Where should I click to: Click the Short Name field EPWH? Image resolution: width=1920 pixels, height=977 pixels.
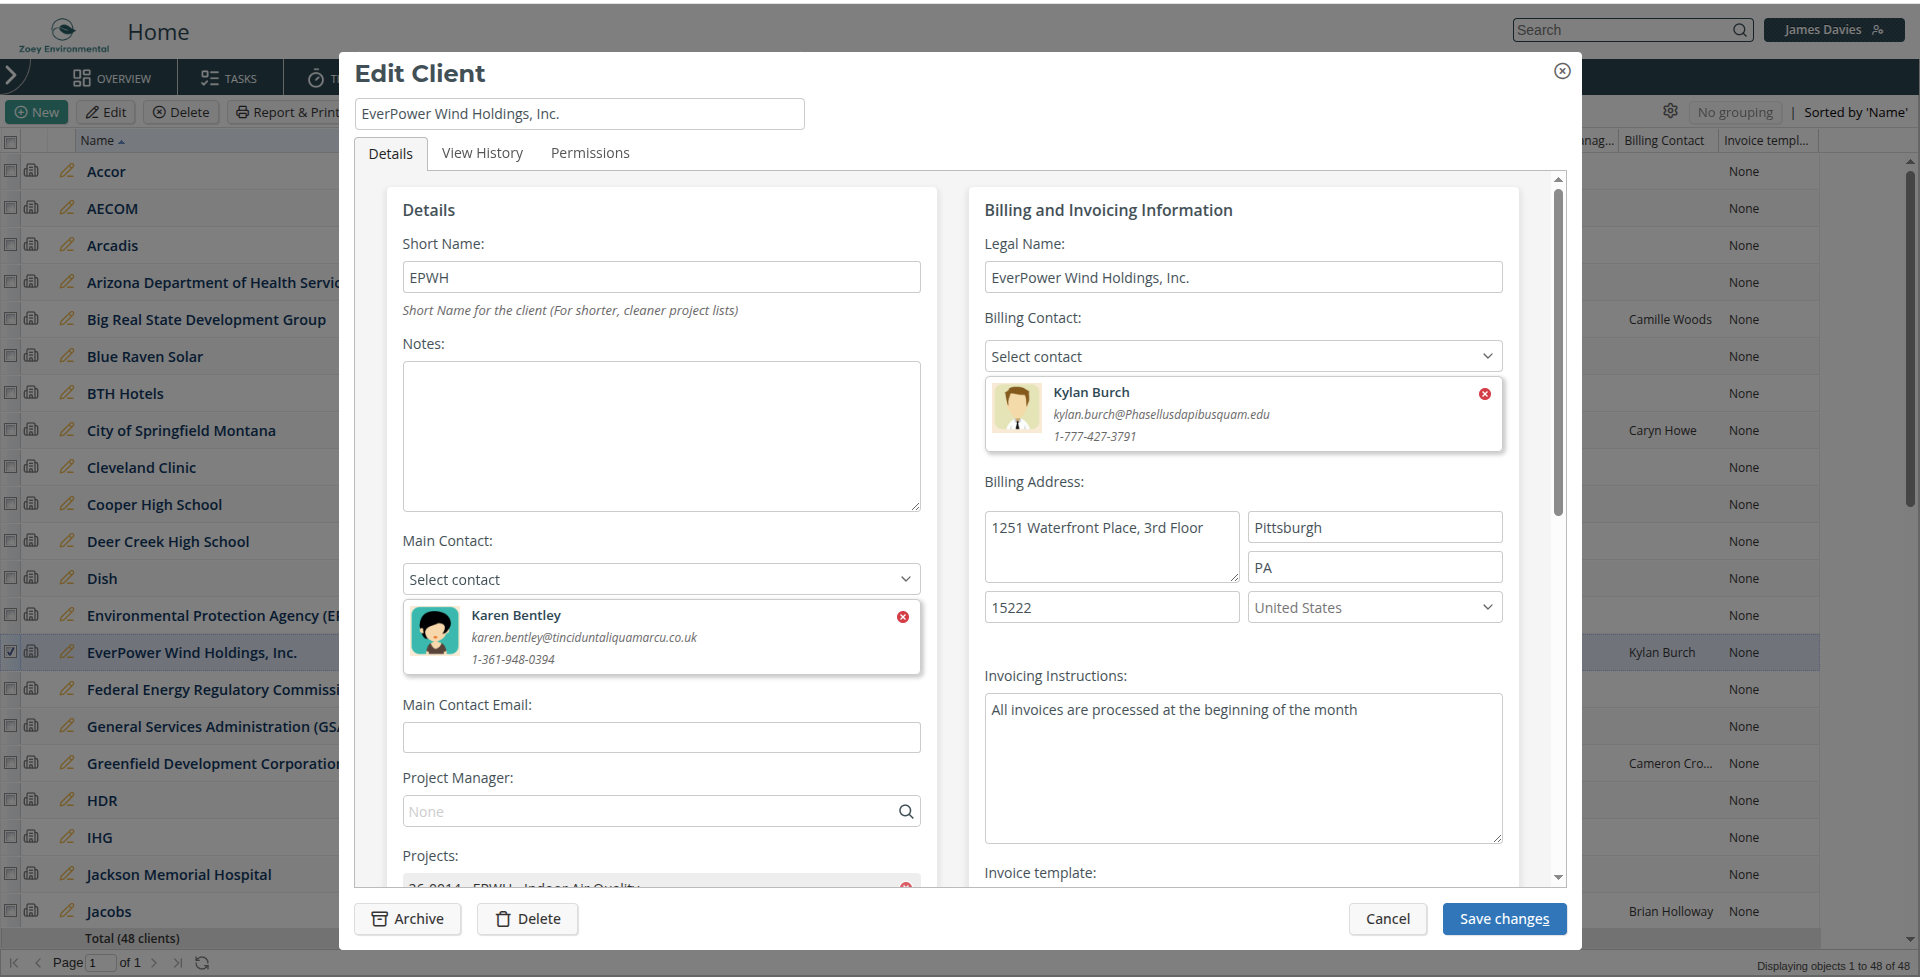[661, 277]
